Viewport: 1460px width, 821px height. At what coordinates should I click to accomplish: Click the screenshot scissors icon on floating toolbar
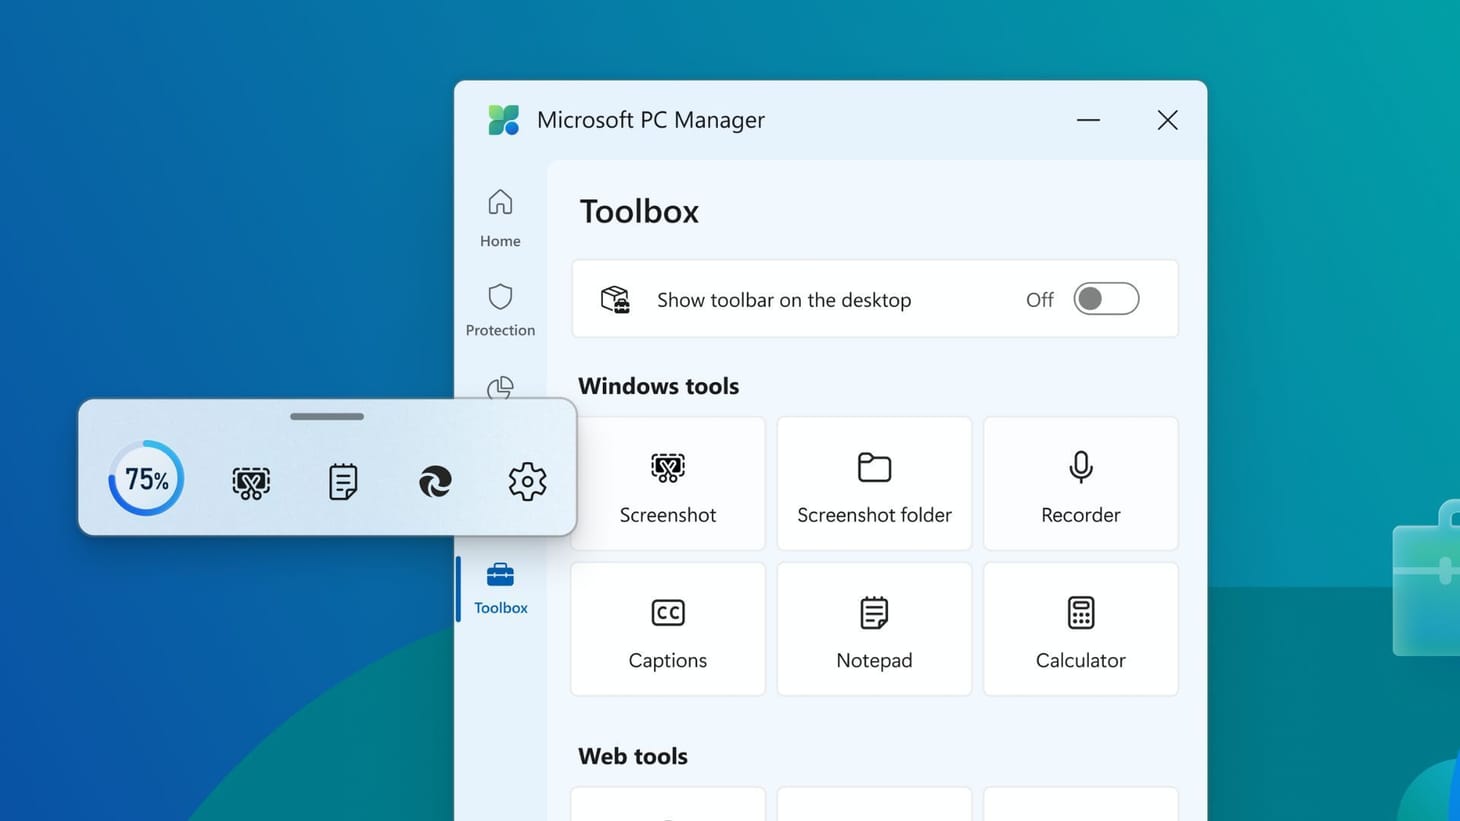pos(251,481)
